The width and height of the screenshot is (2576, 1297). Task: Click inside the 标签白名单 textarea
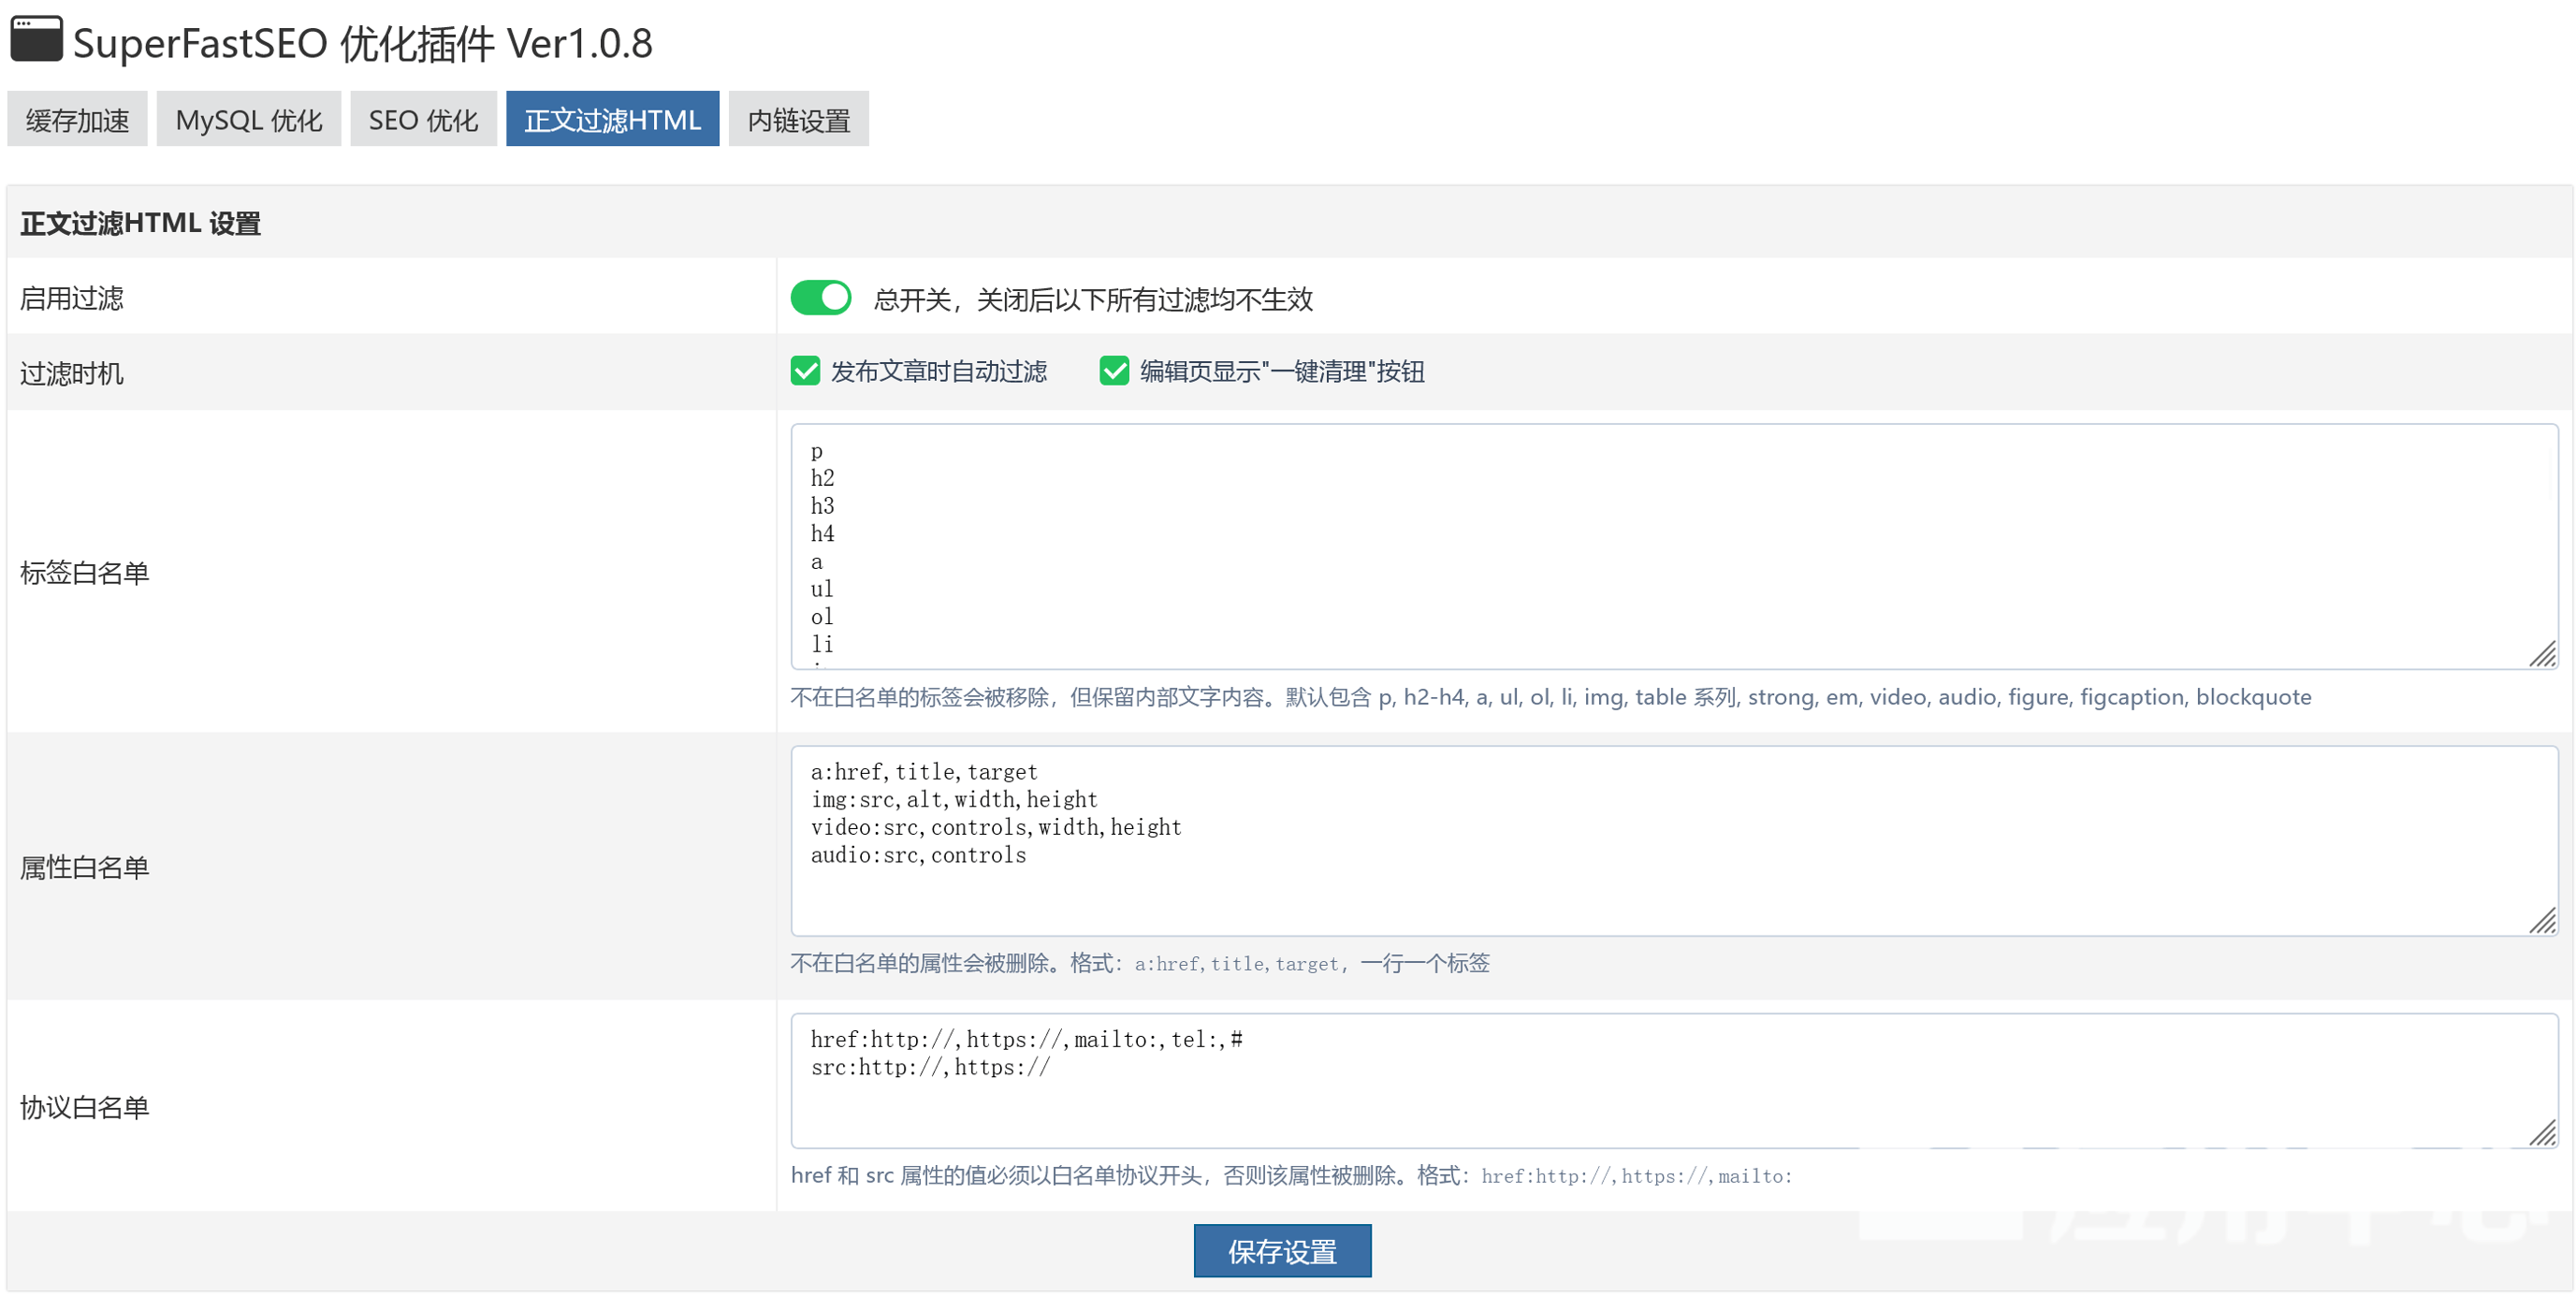coord(1674,546)
